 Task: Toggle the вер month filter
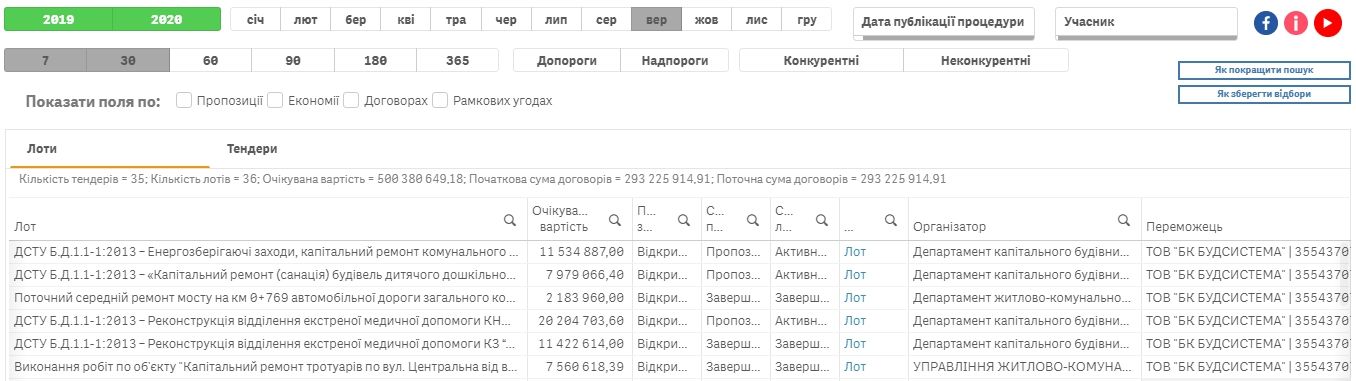656,19
